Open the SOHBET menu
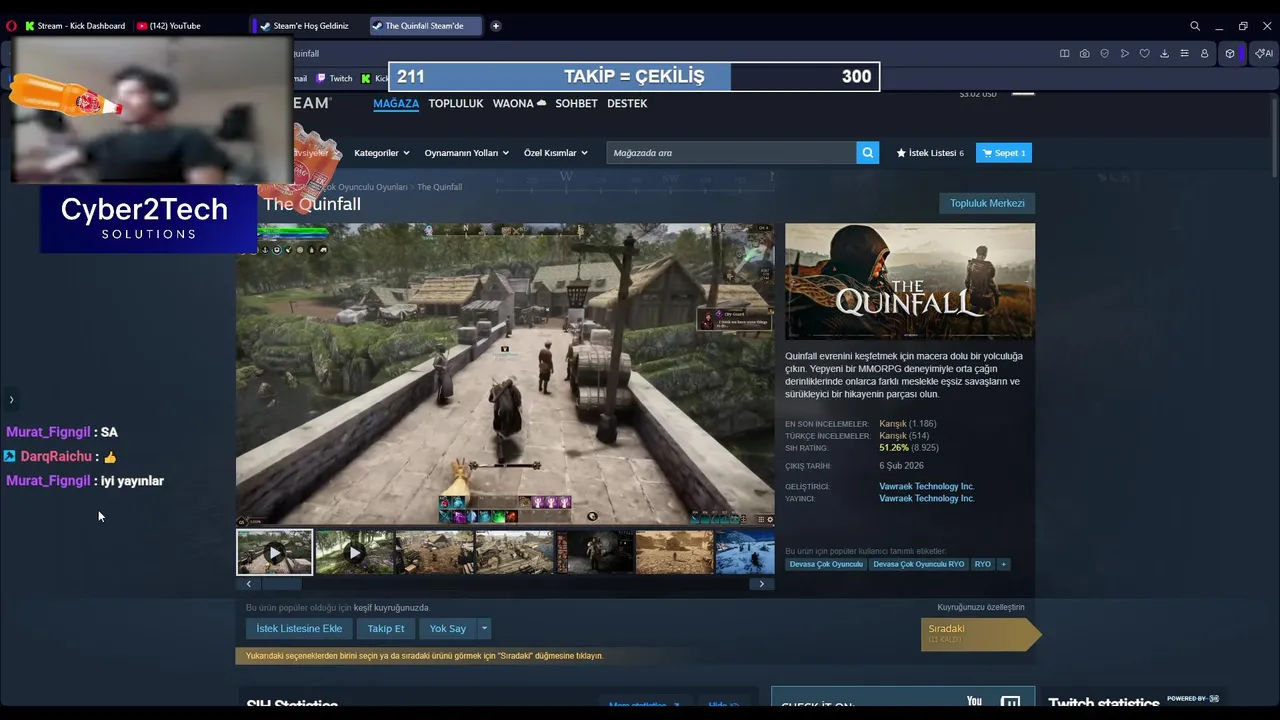This screenshot has height=720, width=1280. 576,103
